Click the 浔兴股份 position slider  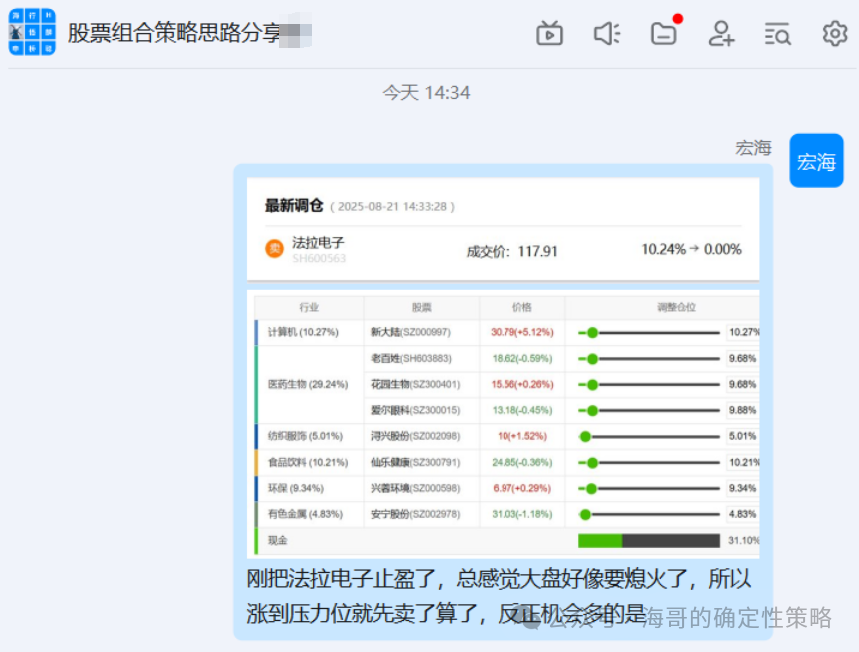pyautogui.click(x=649, y=437)
